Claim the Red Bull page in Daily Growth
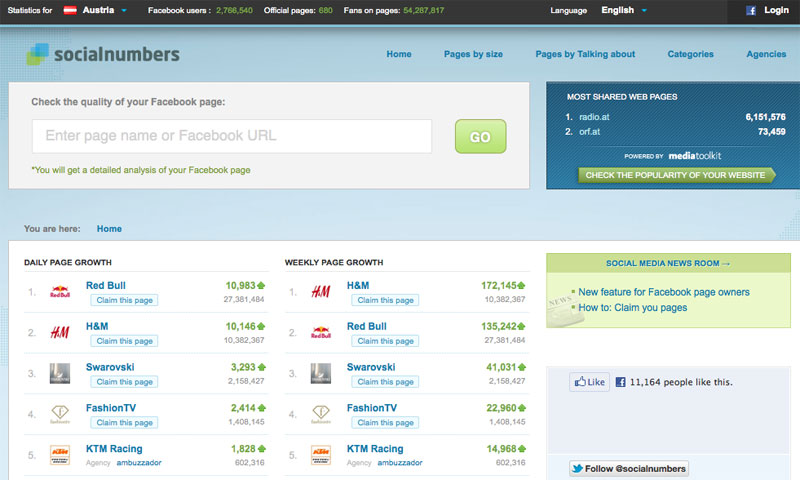800x480 pixels. (124, 300)
